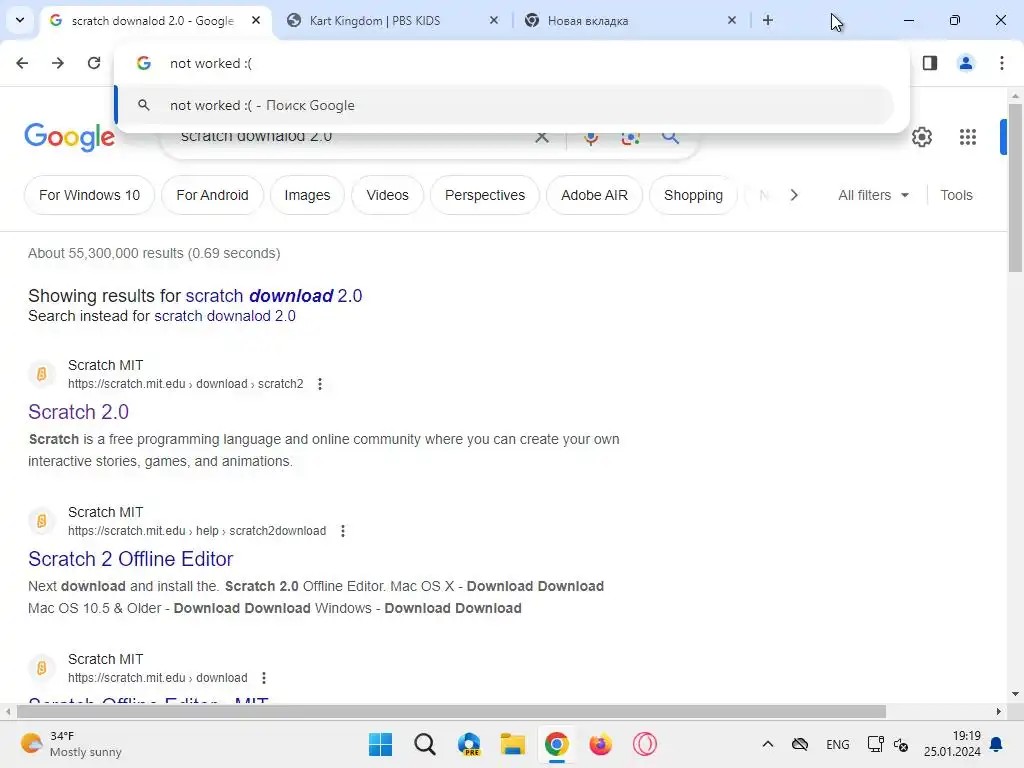Click the https://scratch.mit.edu › help › scratch2download breadcrumb
1024x768 pixels.
pos(197,531)
